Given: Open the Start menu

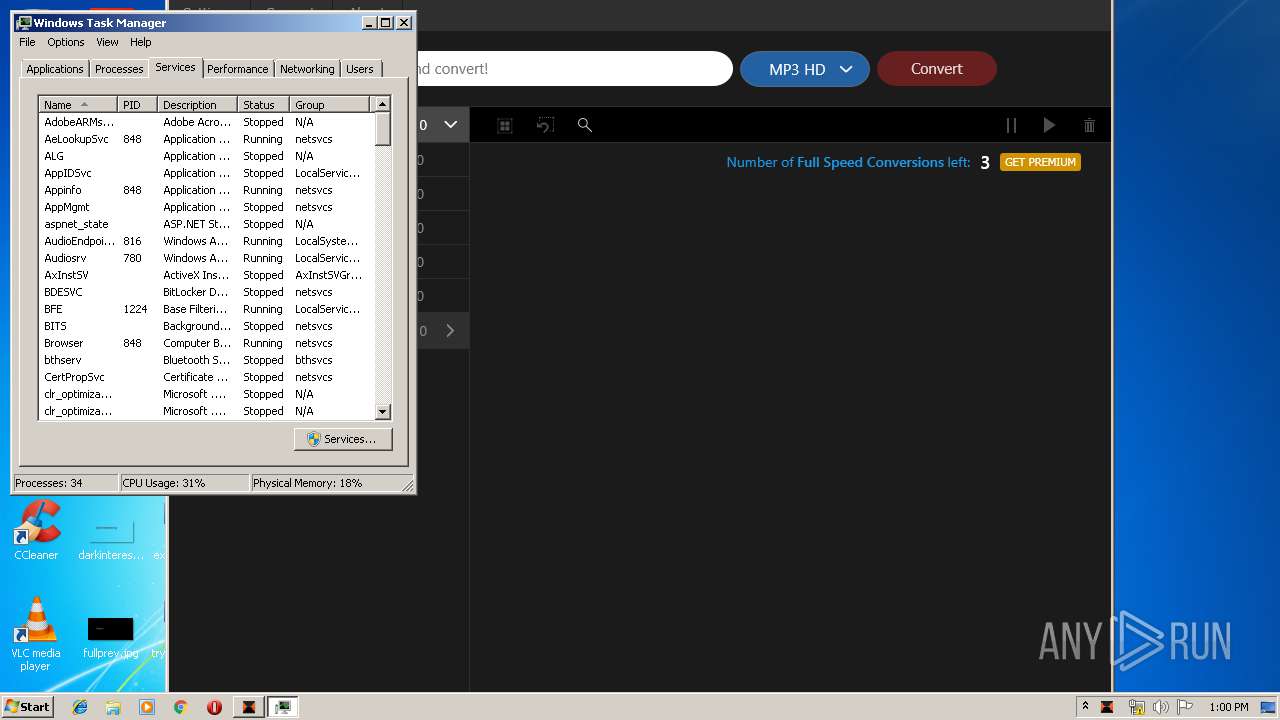Looking at the screenshot, I should (28, 707).
